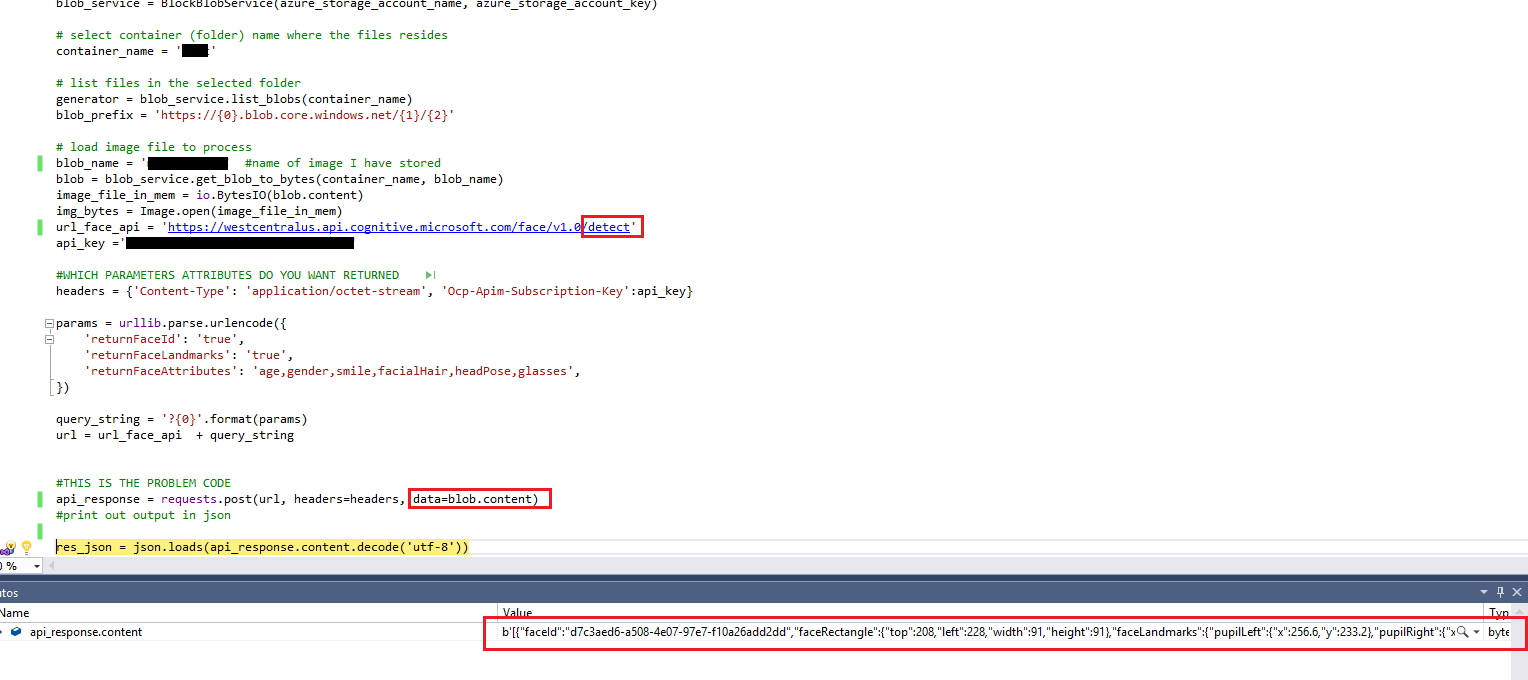Click the Typ column header in Autos
The width and height of the screenshot is (1528, 680).
coord(1500,611)
